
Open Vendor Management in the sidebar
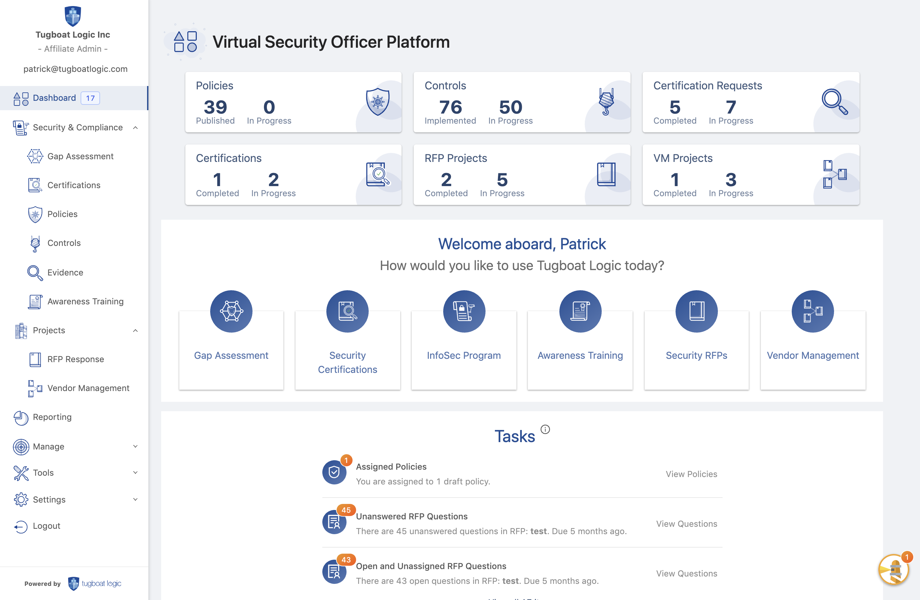[x=89, y=388]
